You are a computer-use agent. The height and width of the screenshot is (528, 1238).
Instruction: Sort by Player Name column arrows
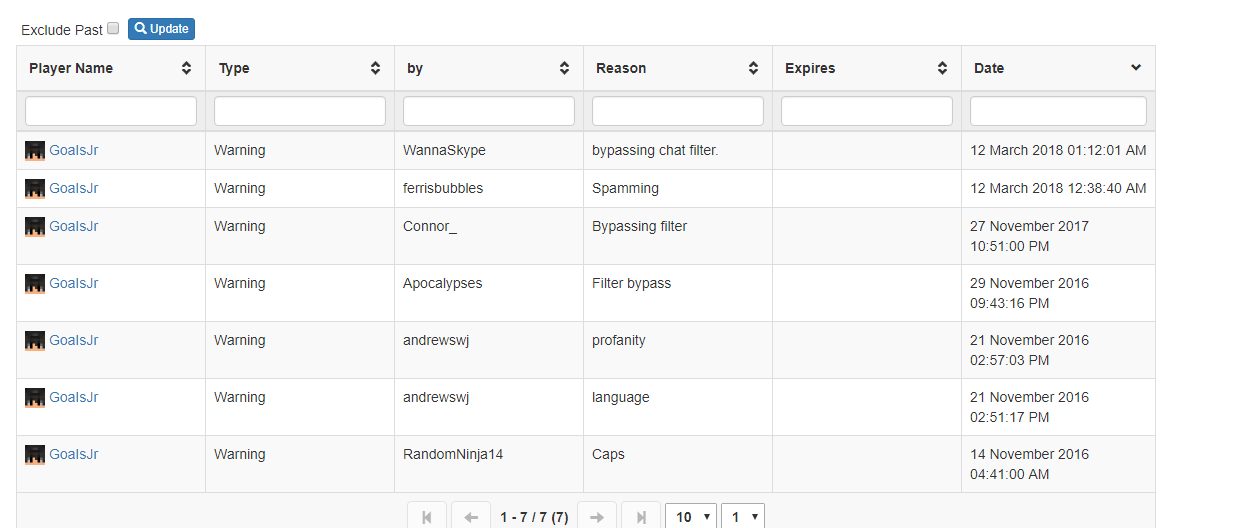tap(186, 68)
